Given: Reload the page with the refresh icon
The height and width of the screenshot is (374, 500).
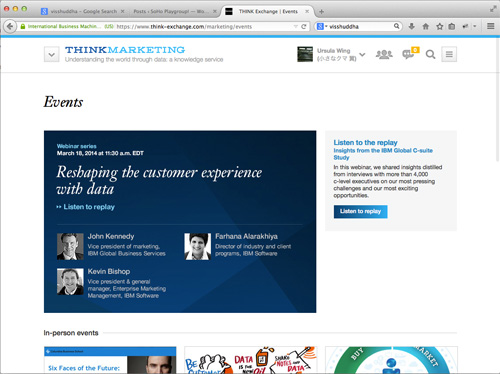Looking at the screenshot, I should pos(304,26).
